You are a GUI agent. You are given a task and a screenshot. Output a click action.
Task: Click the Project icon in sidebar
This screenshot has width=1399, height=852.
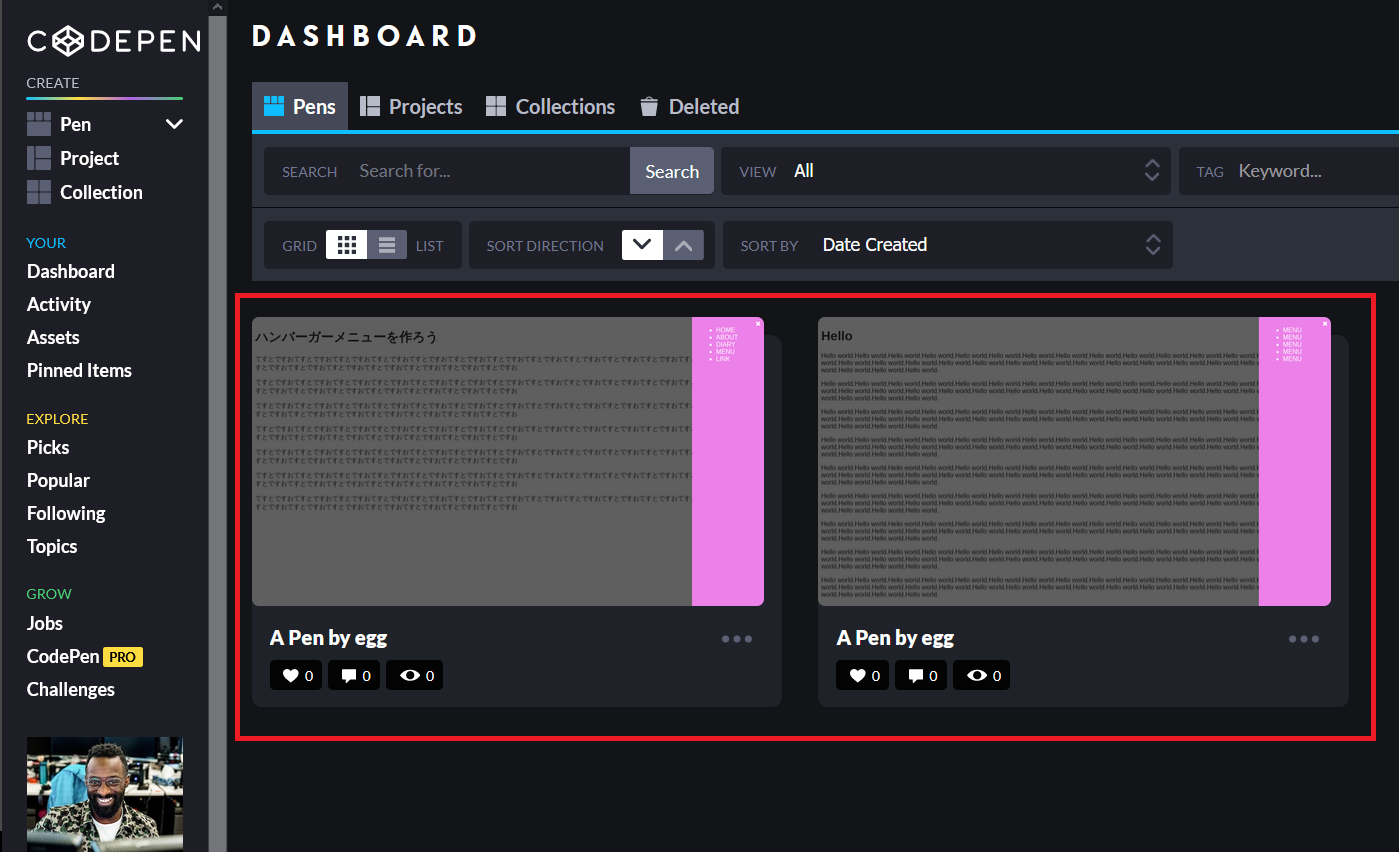coord(39,158)
